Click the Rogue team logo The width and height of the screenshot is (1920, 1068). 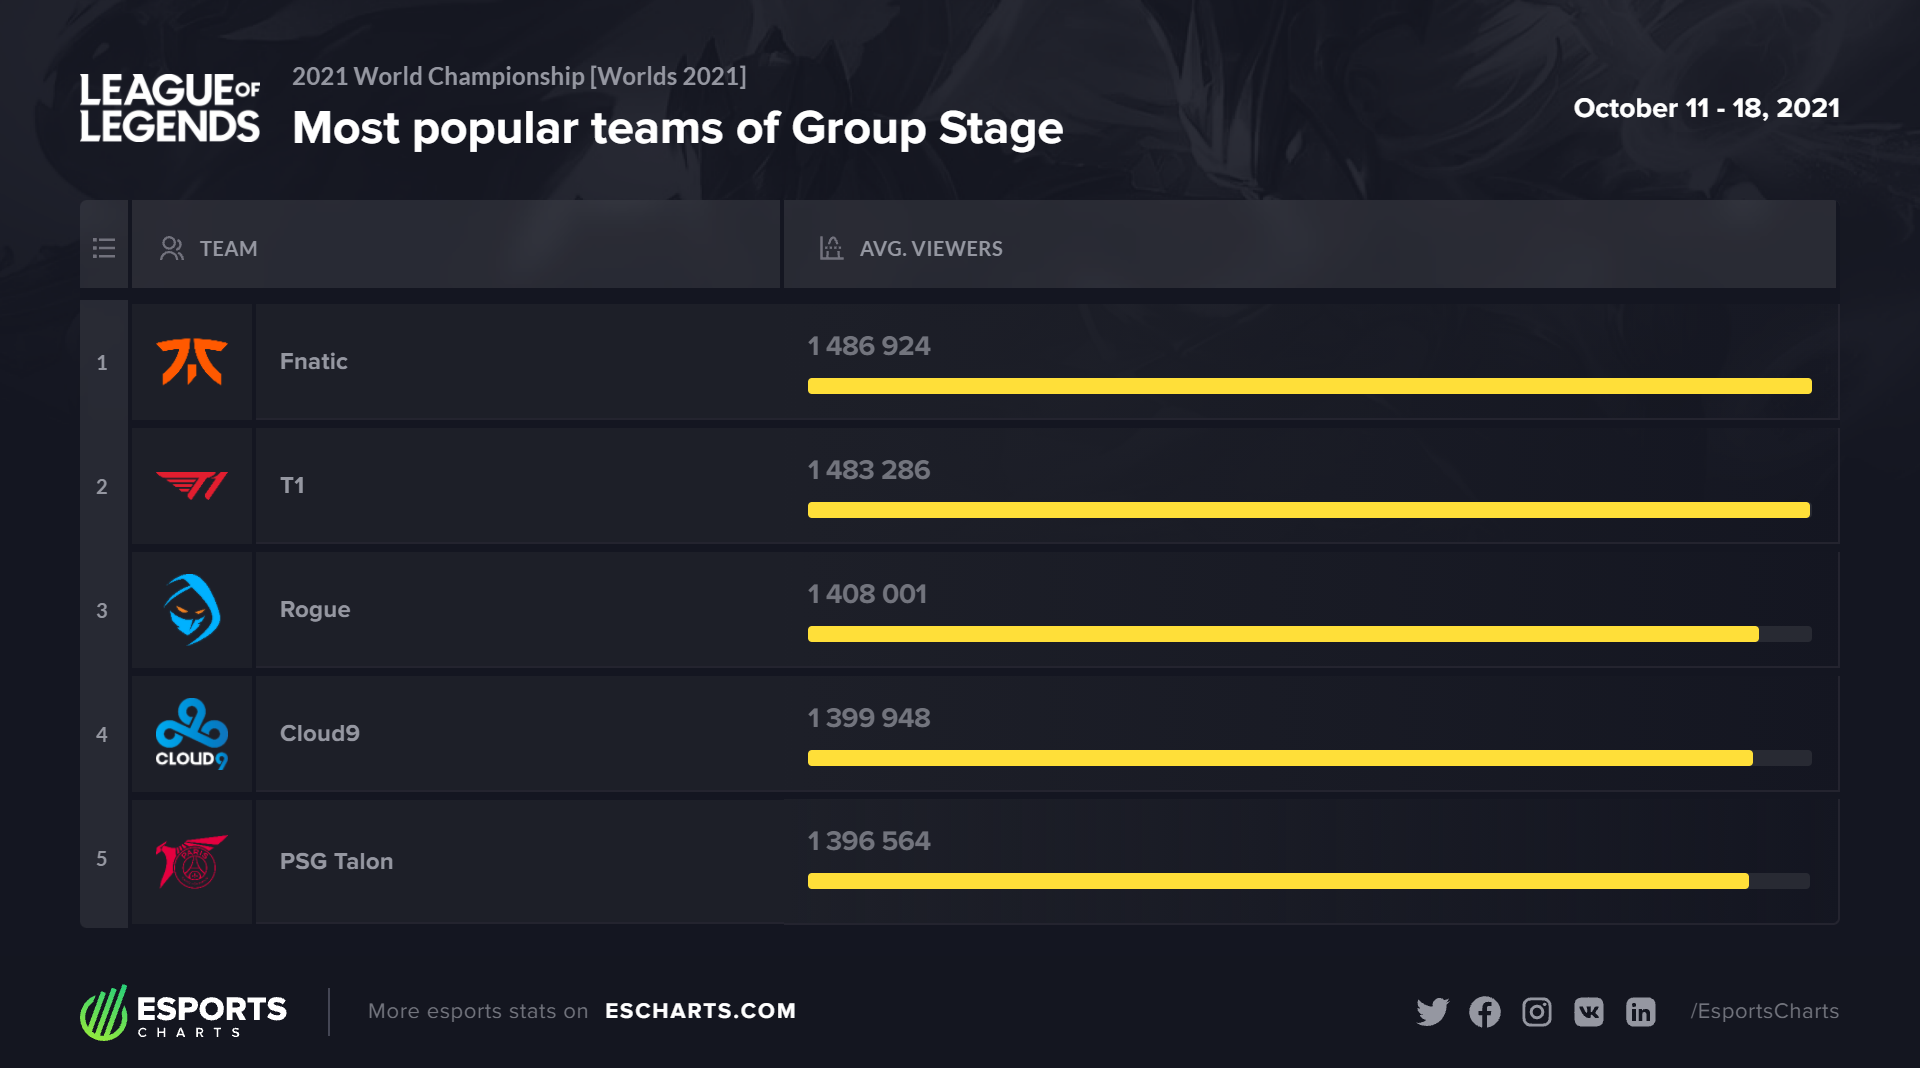192,610
